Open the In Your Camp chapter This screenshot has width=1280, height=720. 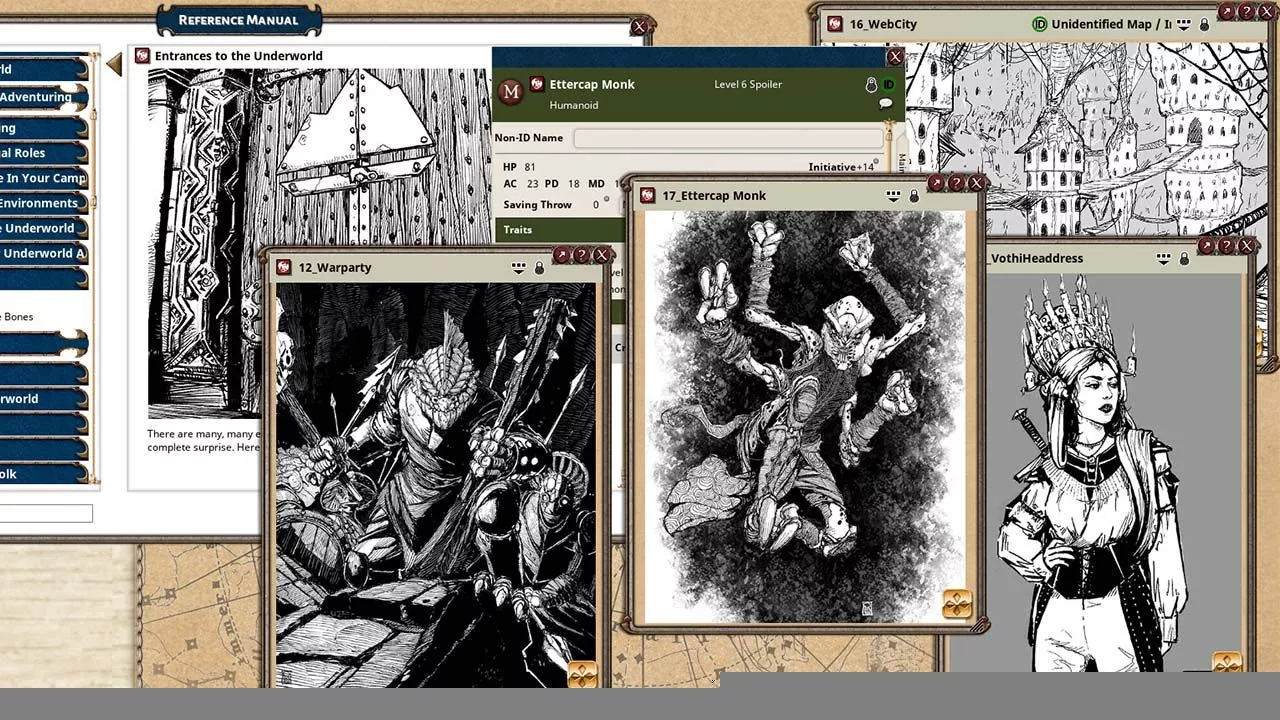tap(43, 178)
